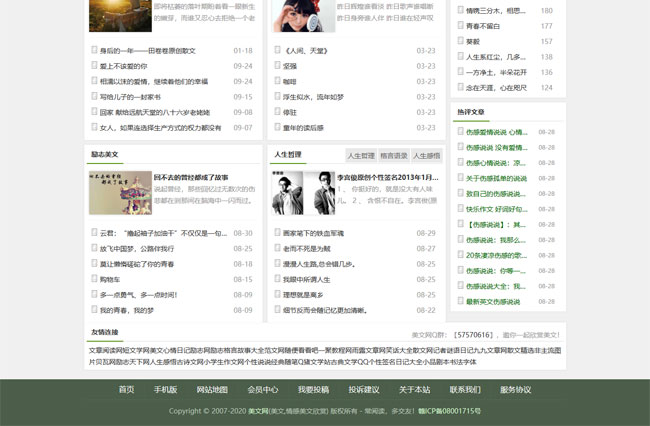Click the QQ group number 57570616
The image size is (650, 426).
point(473,335)
